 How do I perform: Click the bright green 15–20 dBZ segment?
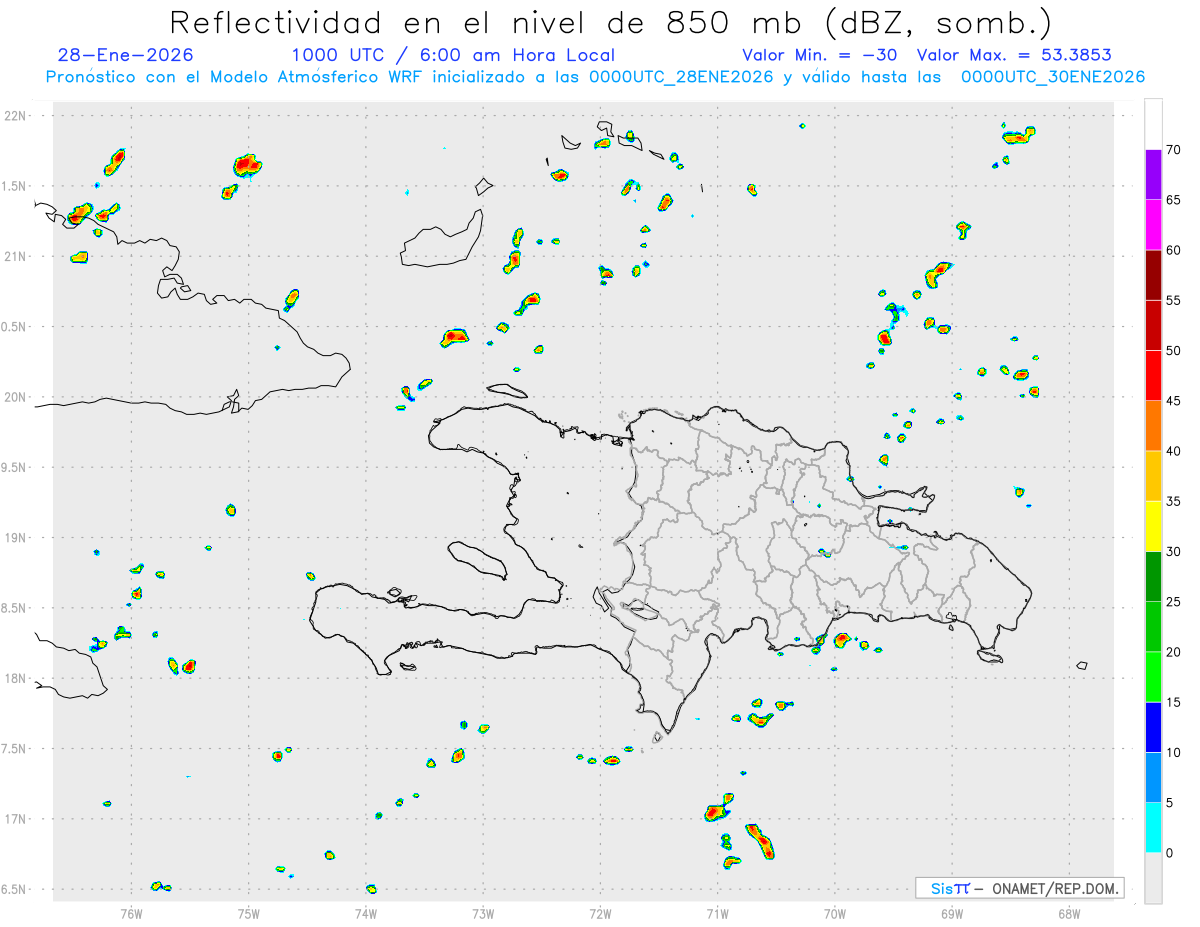click(1153, 677)
